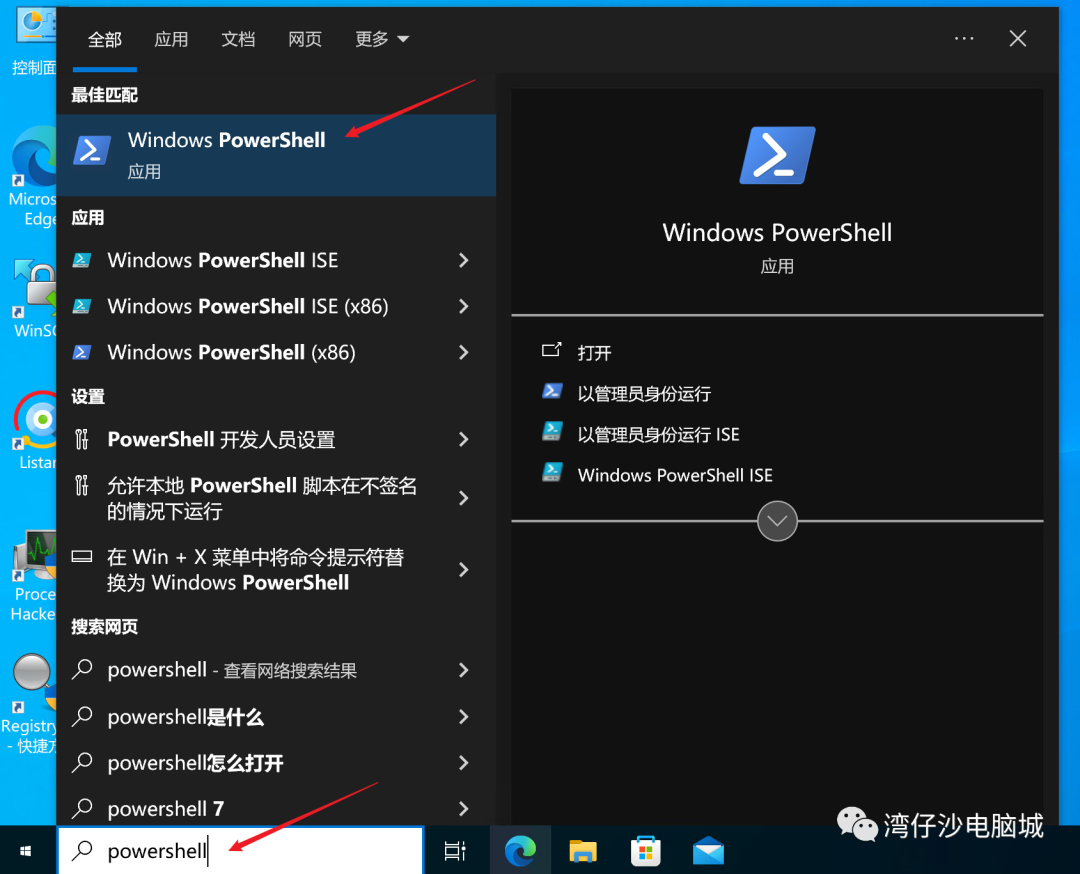Expand the Win + X 菜单 setting arrow

(464, 570)
